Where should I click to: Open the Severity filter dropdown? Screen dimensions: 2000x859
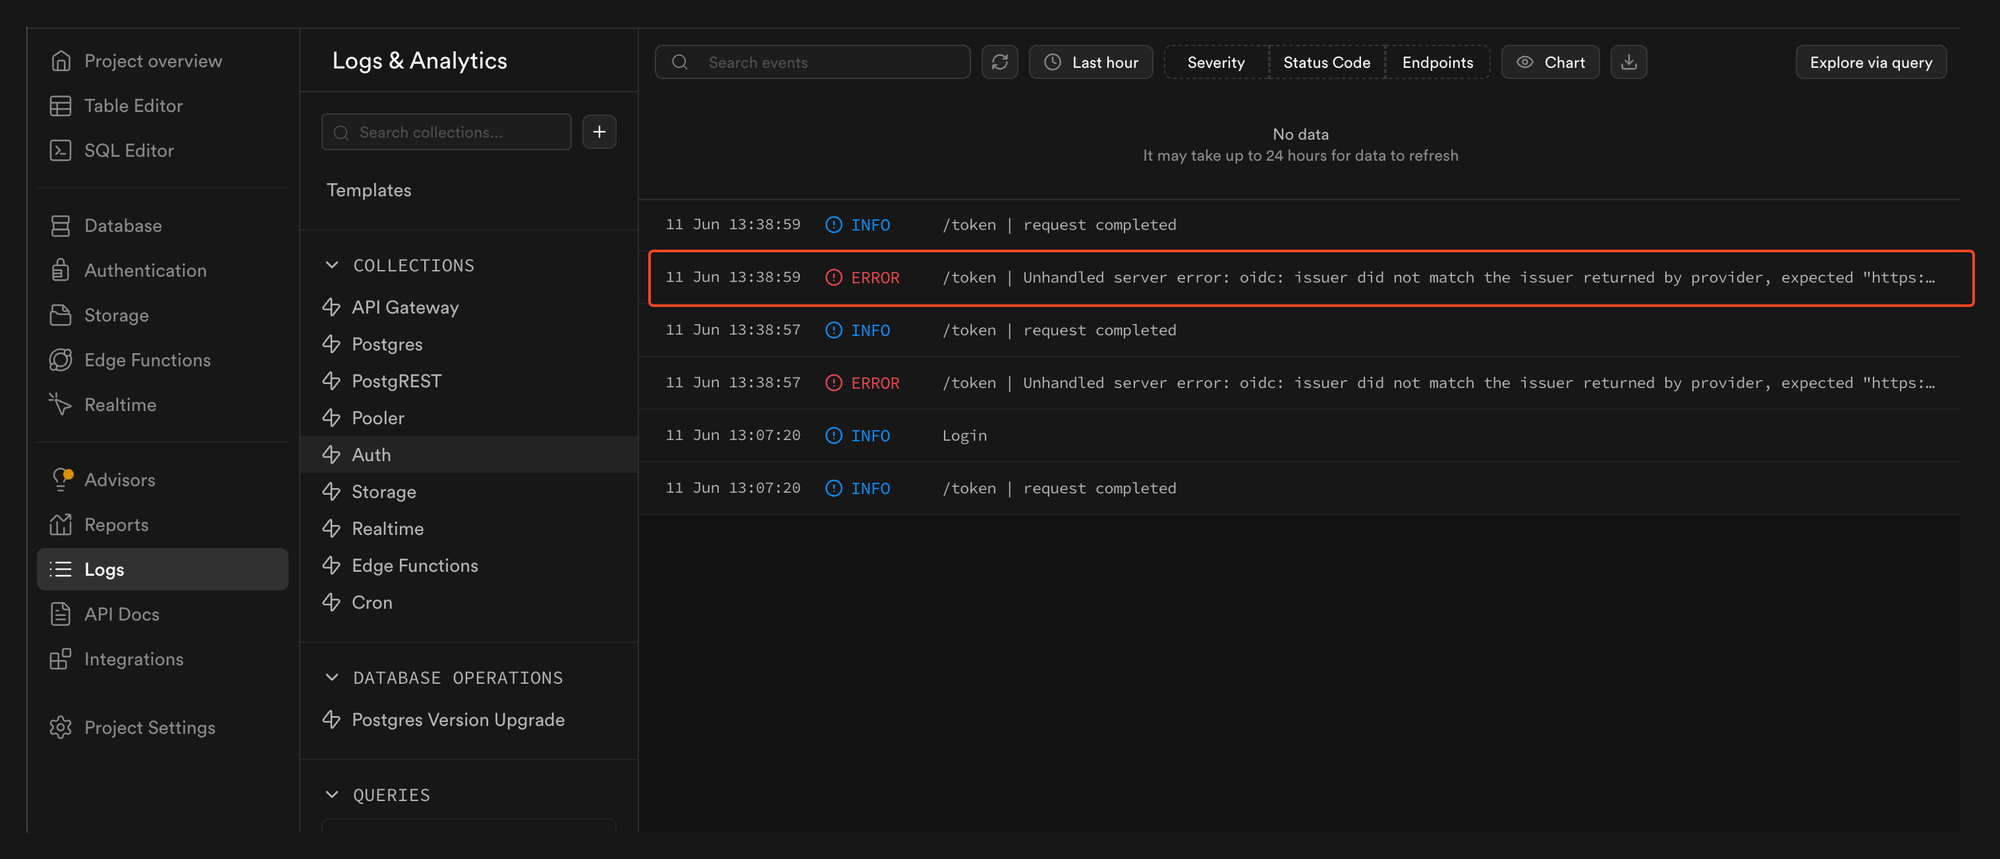(x=1215, y=62)
